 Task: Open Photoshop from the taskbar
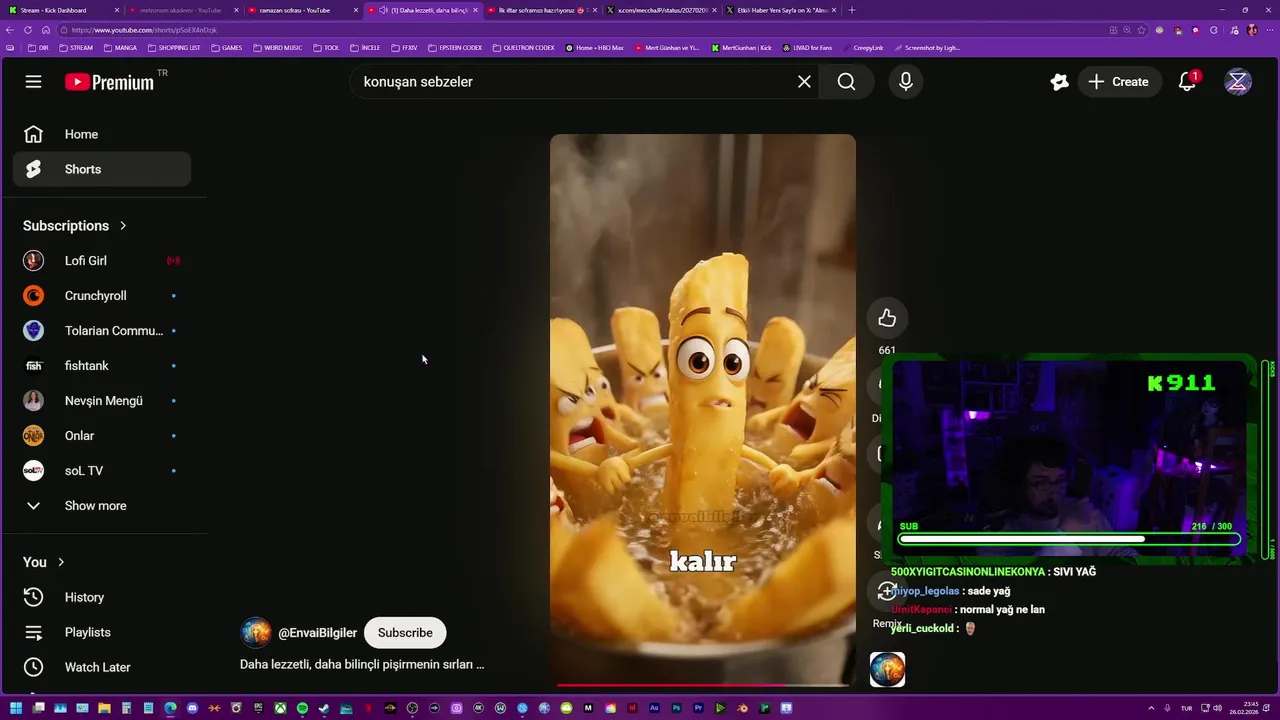(676, 708)
